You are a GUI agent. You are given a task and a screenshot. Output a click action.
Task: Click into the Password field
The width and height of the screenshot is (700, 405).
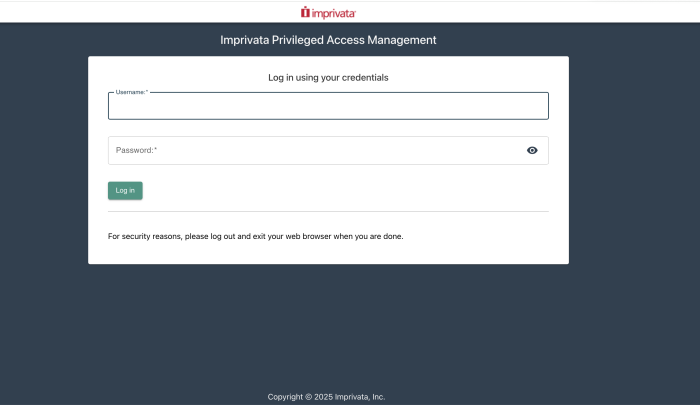(x=328, y=150)
